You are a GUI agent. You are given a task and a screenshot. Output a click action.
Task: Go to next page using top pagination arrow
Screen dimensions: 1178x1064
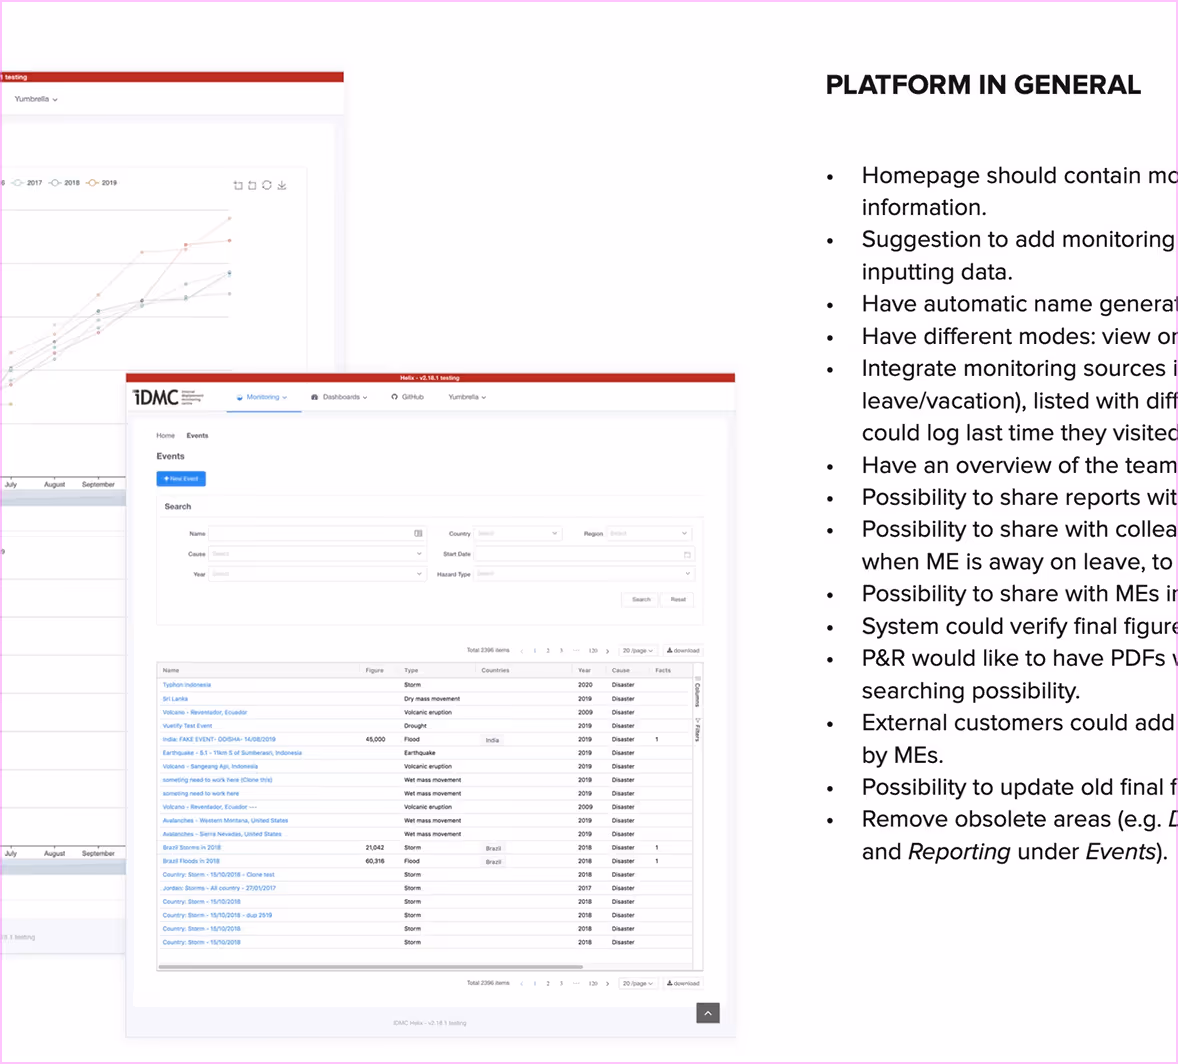click(x=608, y=651)
